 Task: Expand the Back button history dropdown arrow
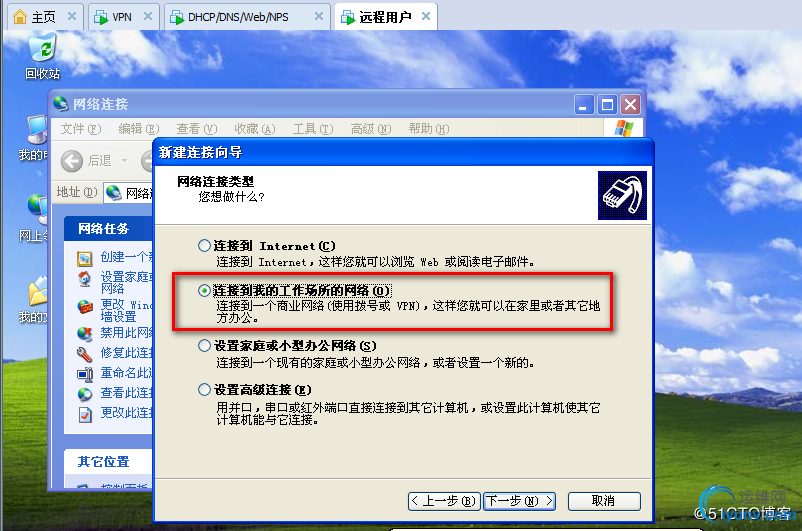[x=124, y=161]
